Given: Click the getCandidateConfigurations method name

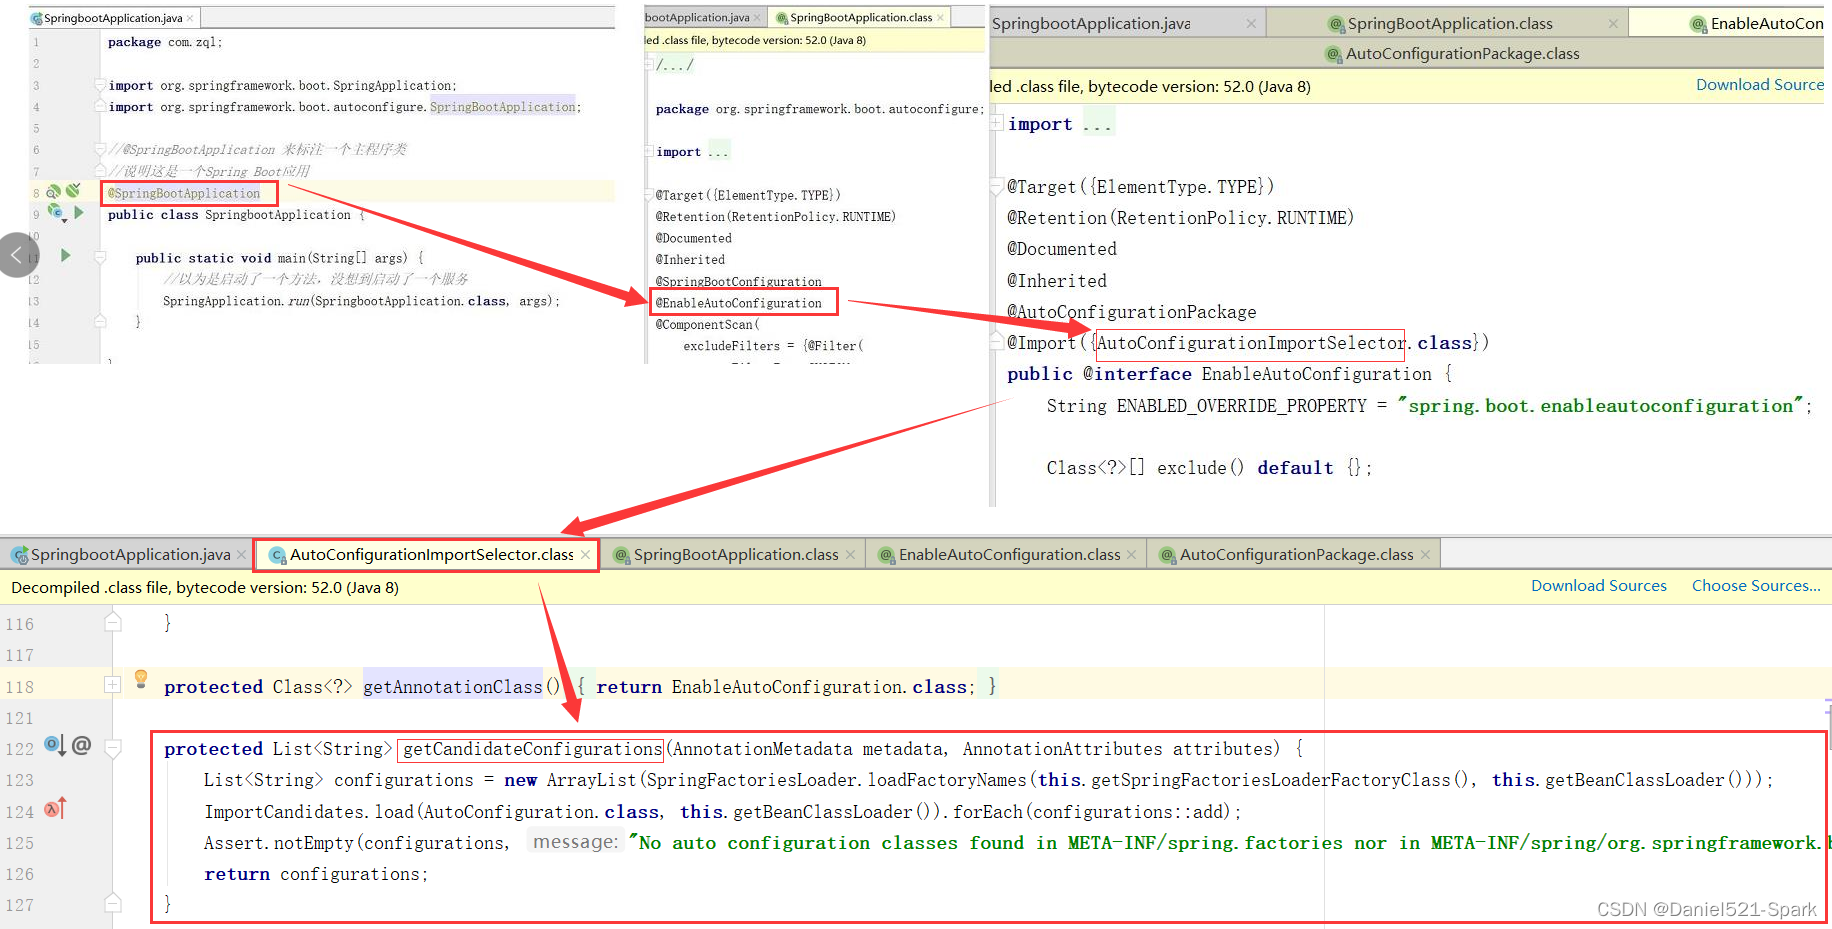Looking at the screenshot, I should 532,749.
